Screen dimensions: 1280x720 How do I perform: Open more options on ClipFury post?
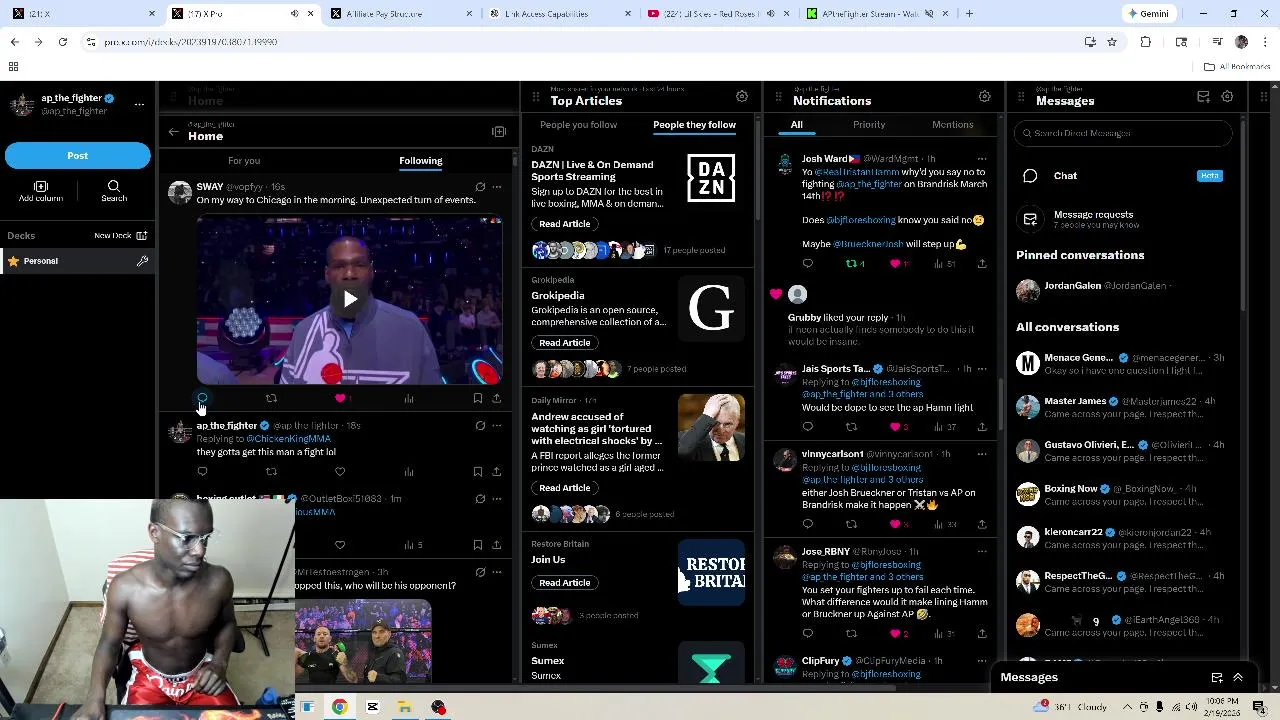pos(982,661)
